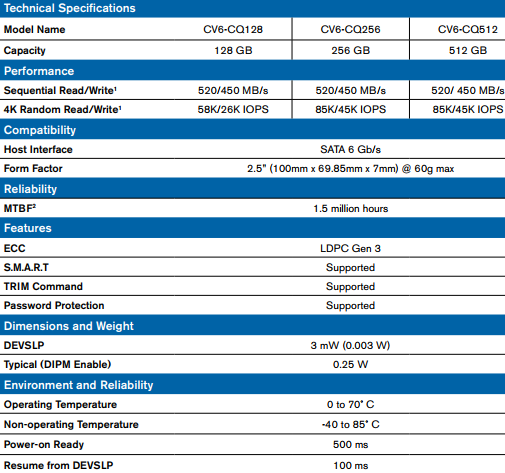Image resolution: width=505 pixels, height=473 pixels.
Task: Click the 2.5" form factor dimensions value
Action: pos(351,169)
